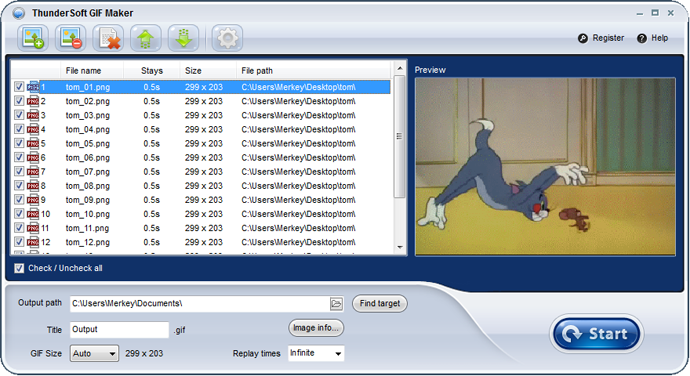This screenshot has height=376, width=690.
Task: Click the Help question mark icon
Action: (642, 38)
